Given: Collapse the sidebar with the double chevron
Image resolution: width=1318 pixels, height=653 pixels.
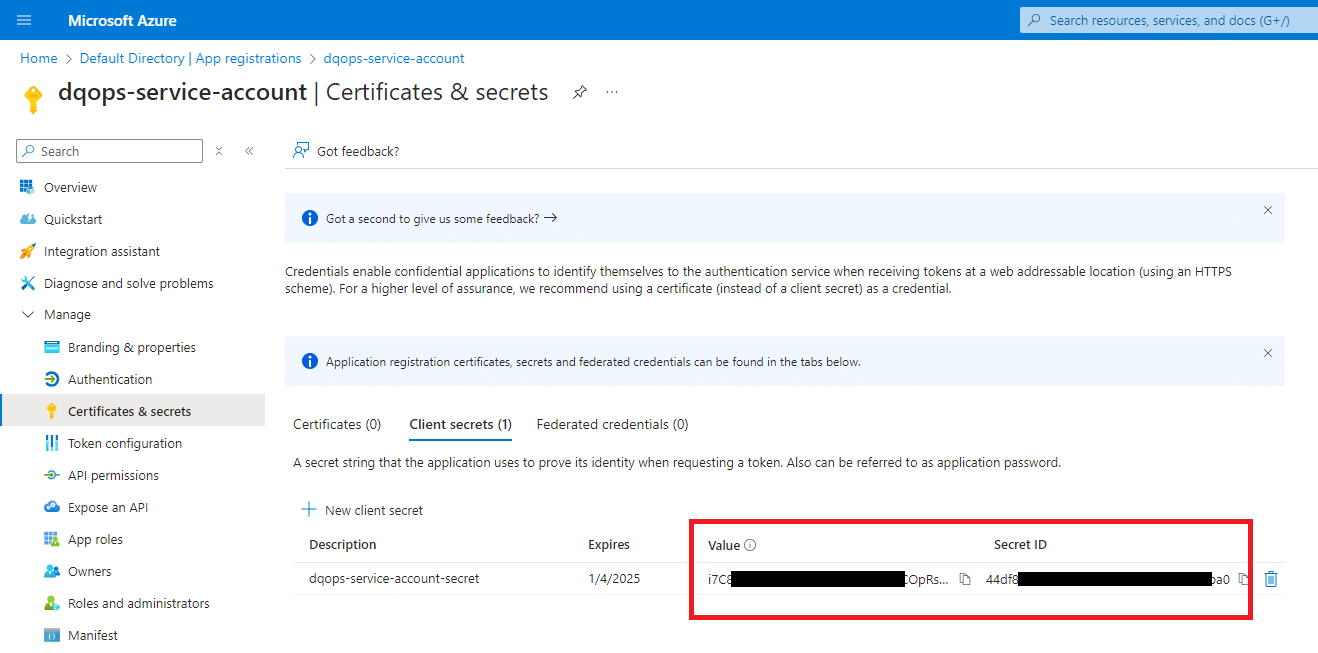Looking at the screenshot, I should pyautogui.click(x=249, y=151).
